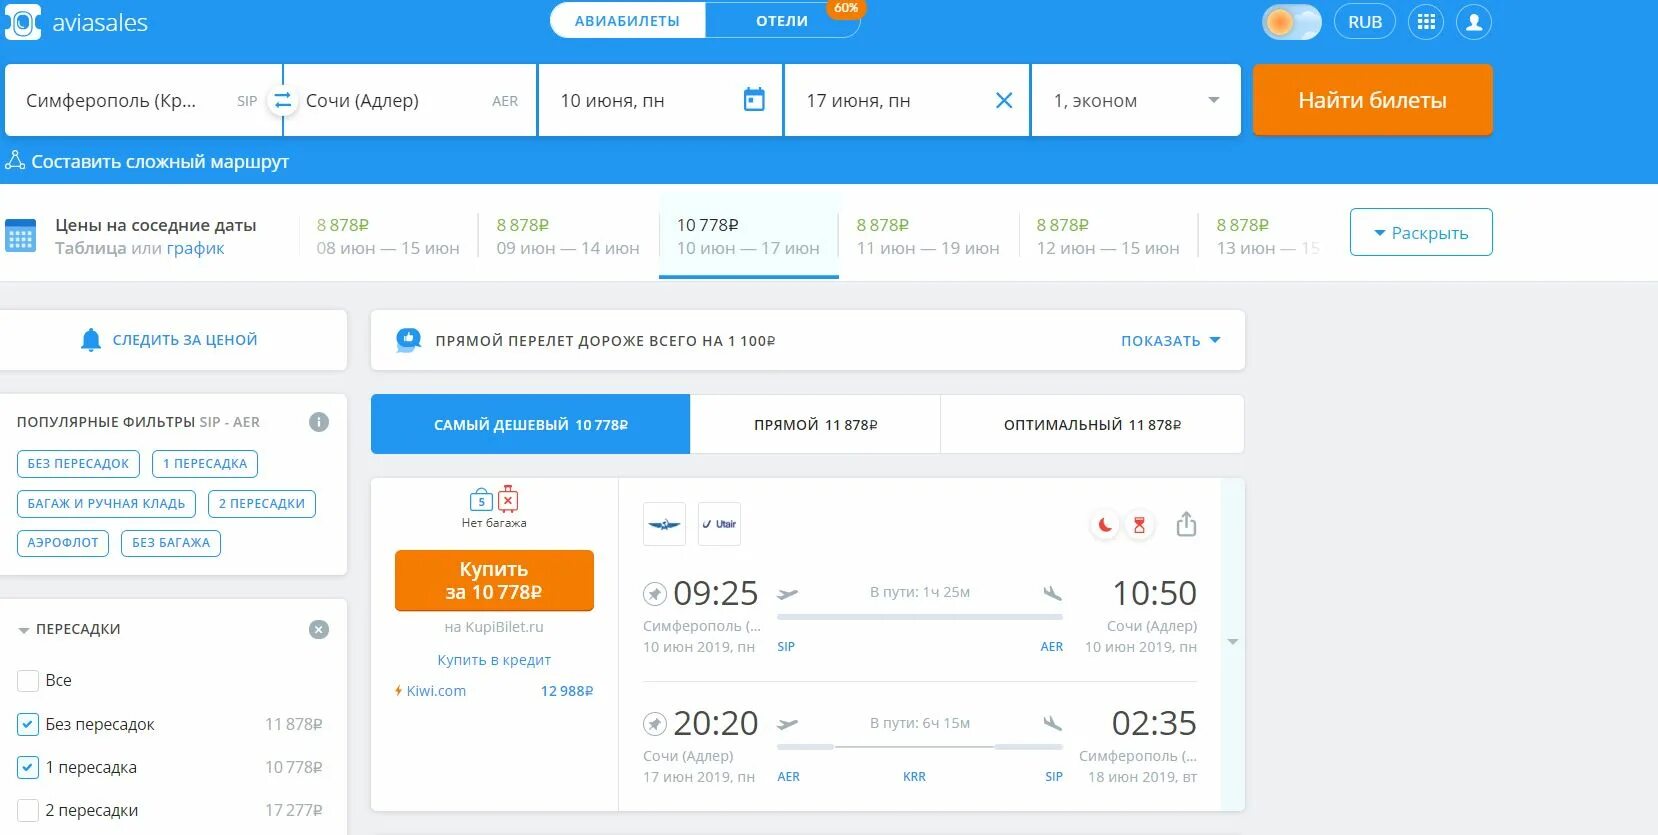Apply Аэрофлот filter chip

63,543
